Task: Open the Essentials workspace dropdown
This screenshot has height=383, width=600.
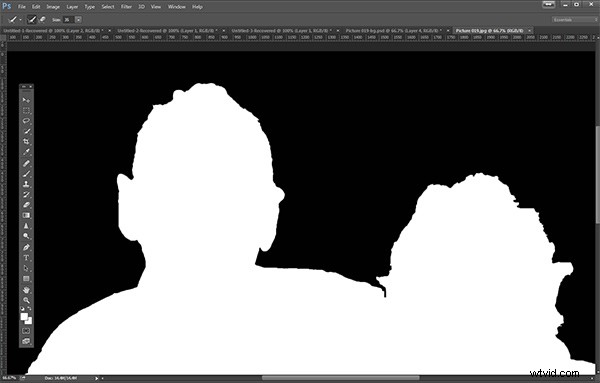Action: [574, 20]
